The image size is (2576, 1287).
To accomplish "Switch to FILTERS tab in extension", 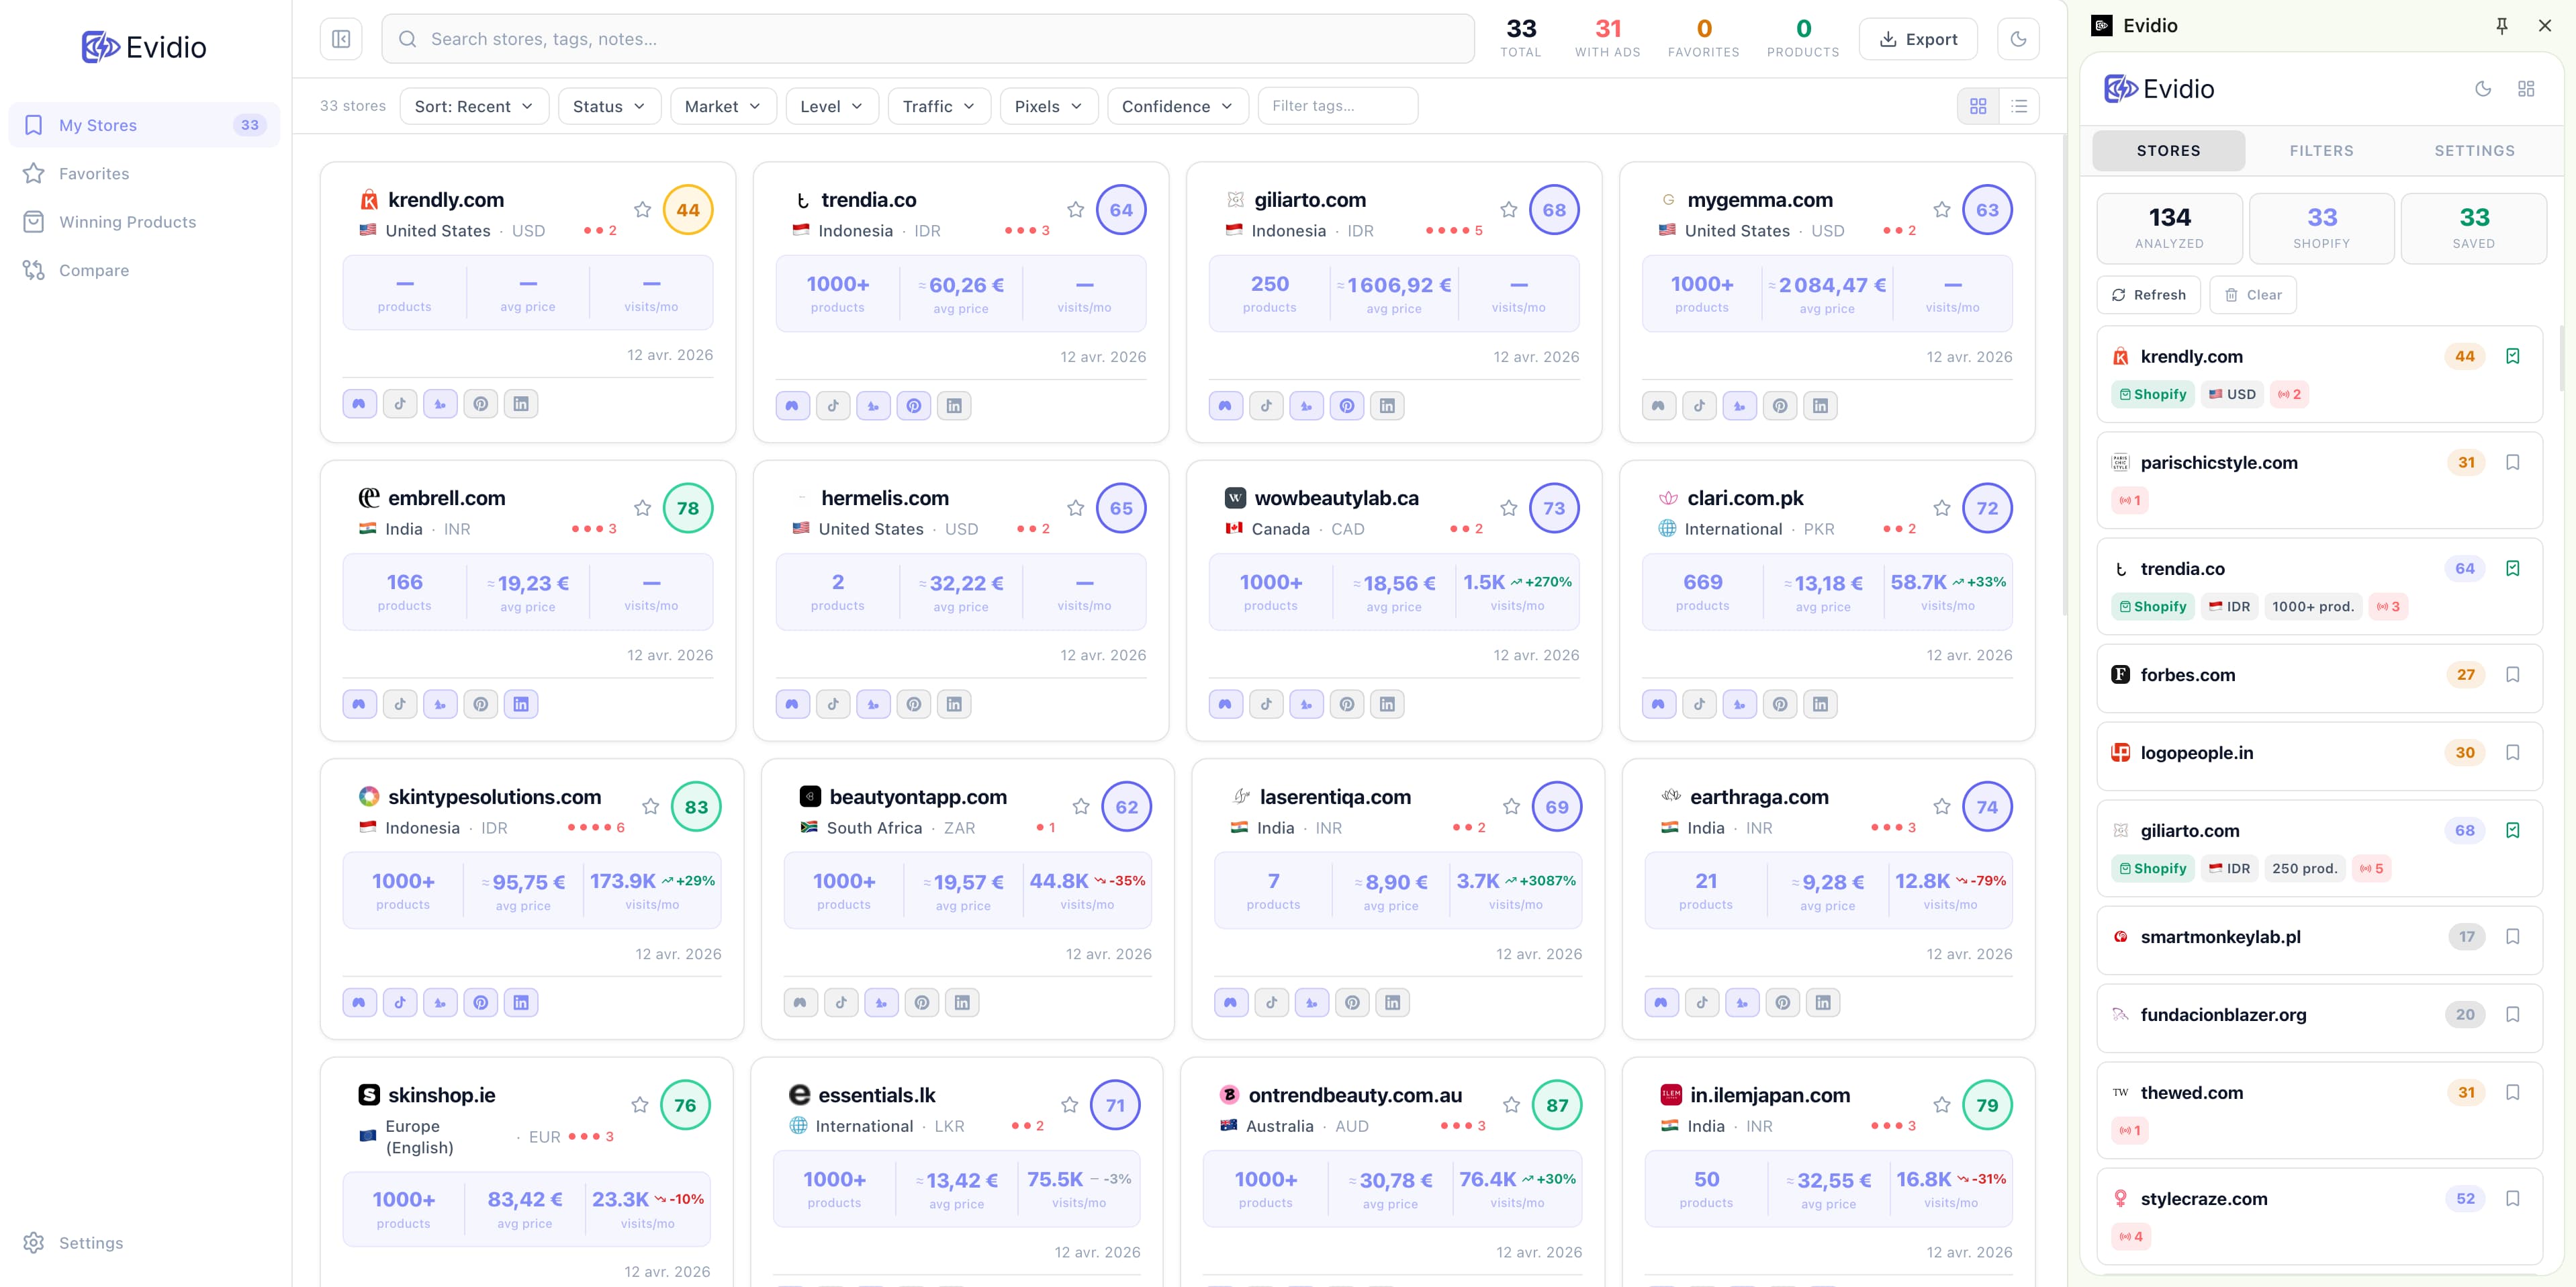I will (2321, 151).
